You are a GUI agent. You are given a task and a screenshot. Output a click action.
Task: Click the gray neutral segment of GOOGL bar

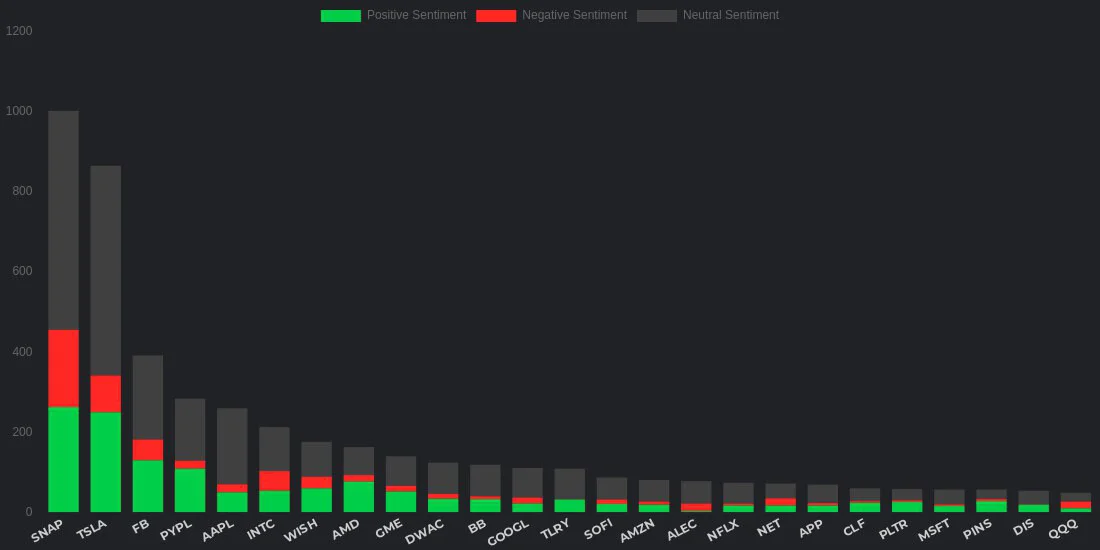pyautogui.click(x=527, y=483)
